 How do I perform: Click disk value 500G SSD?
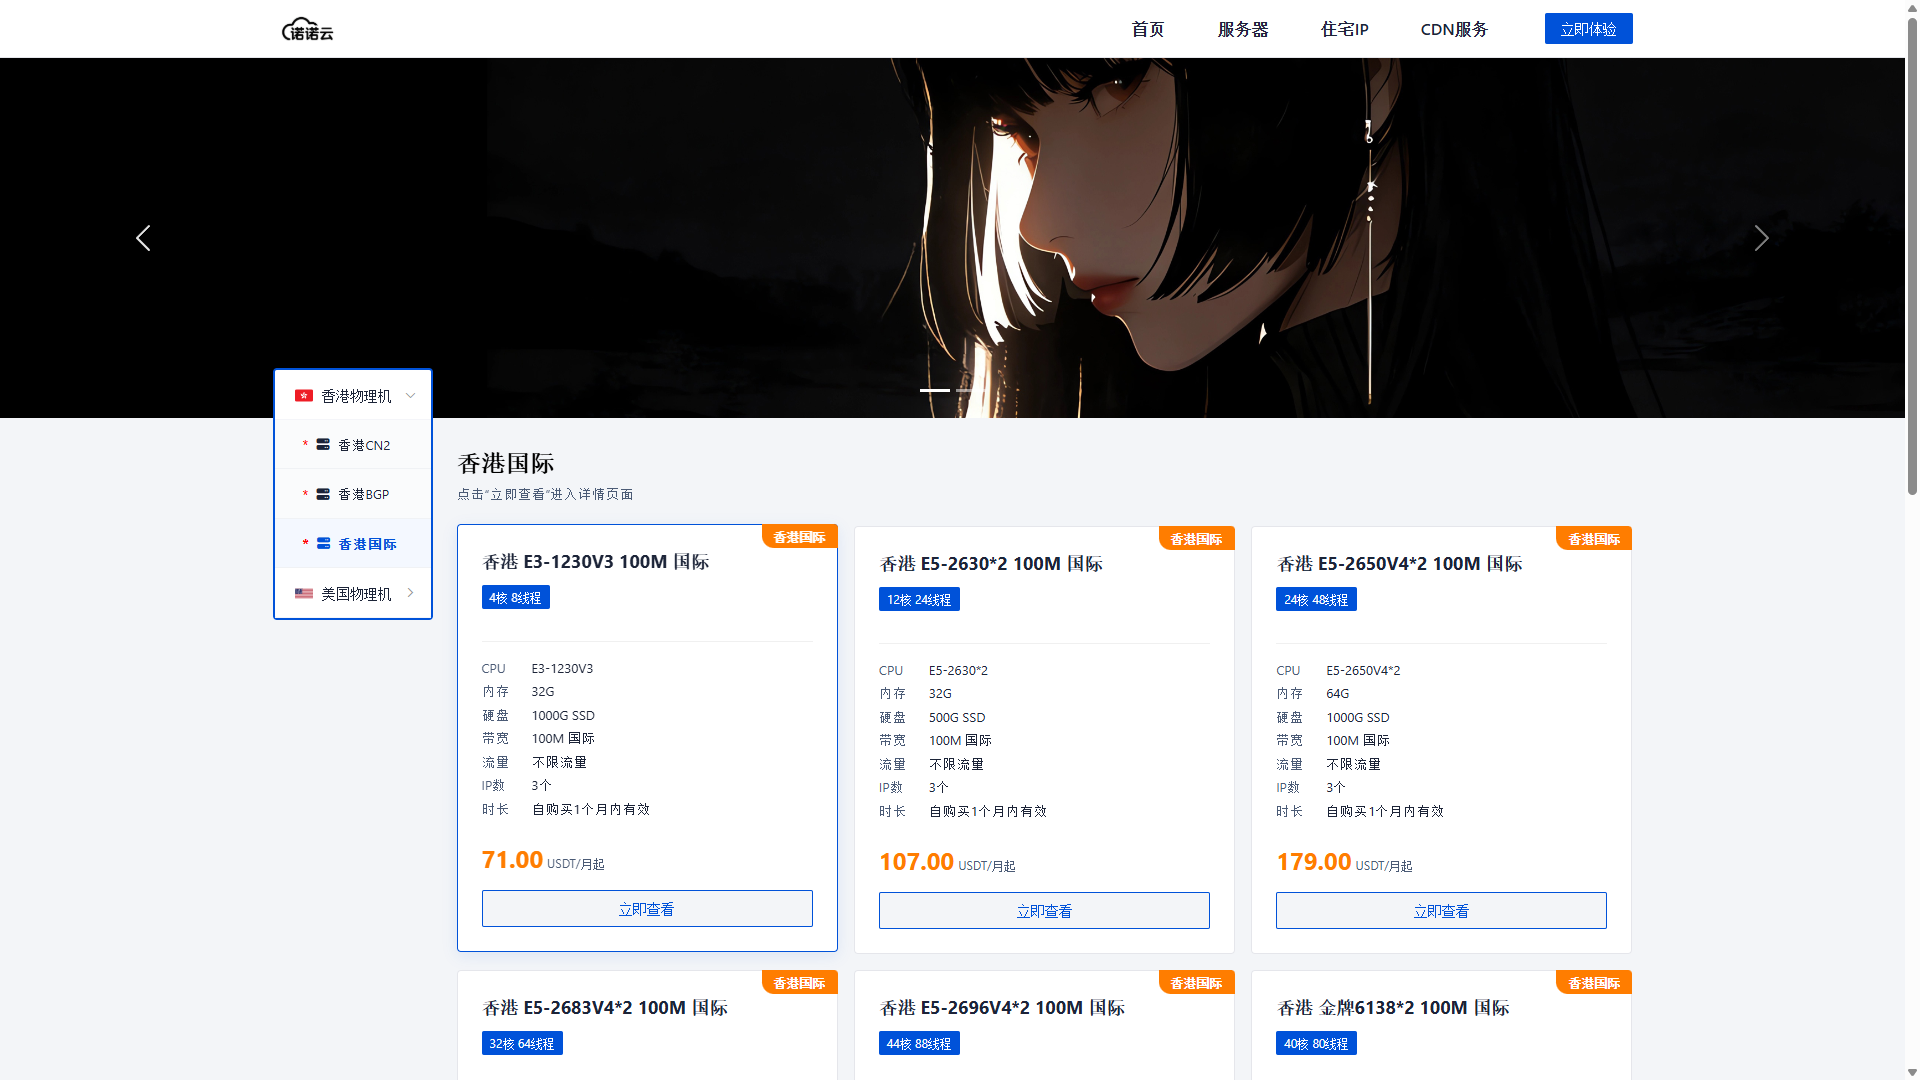[957, 717]
